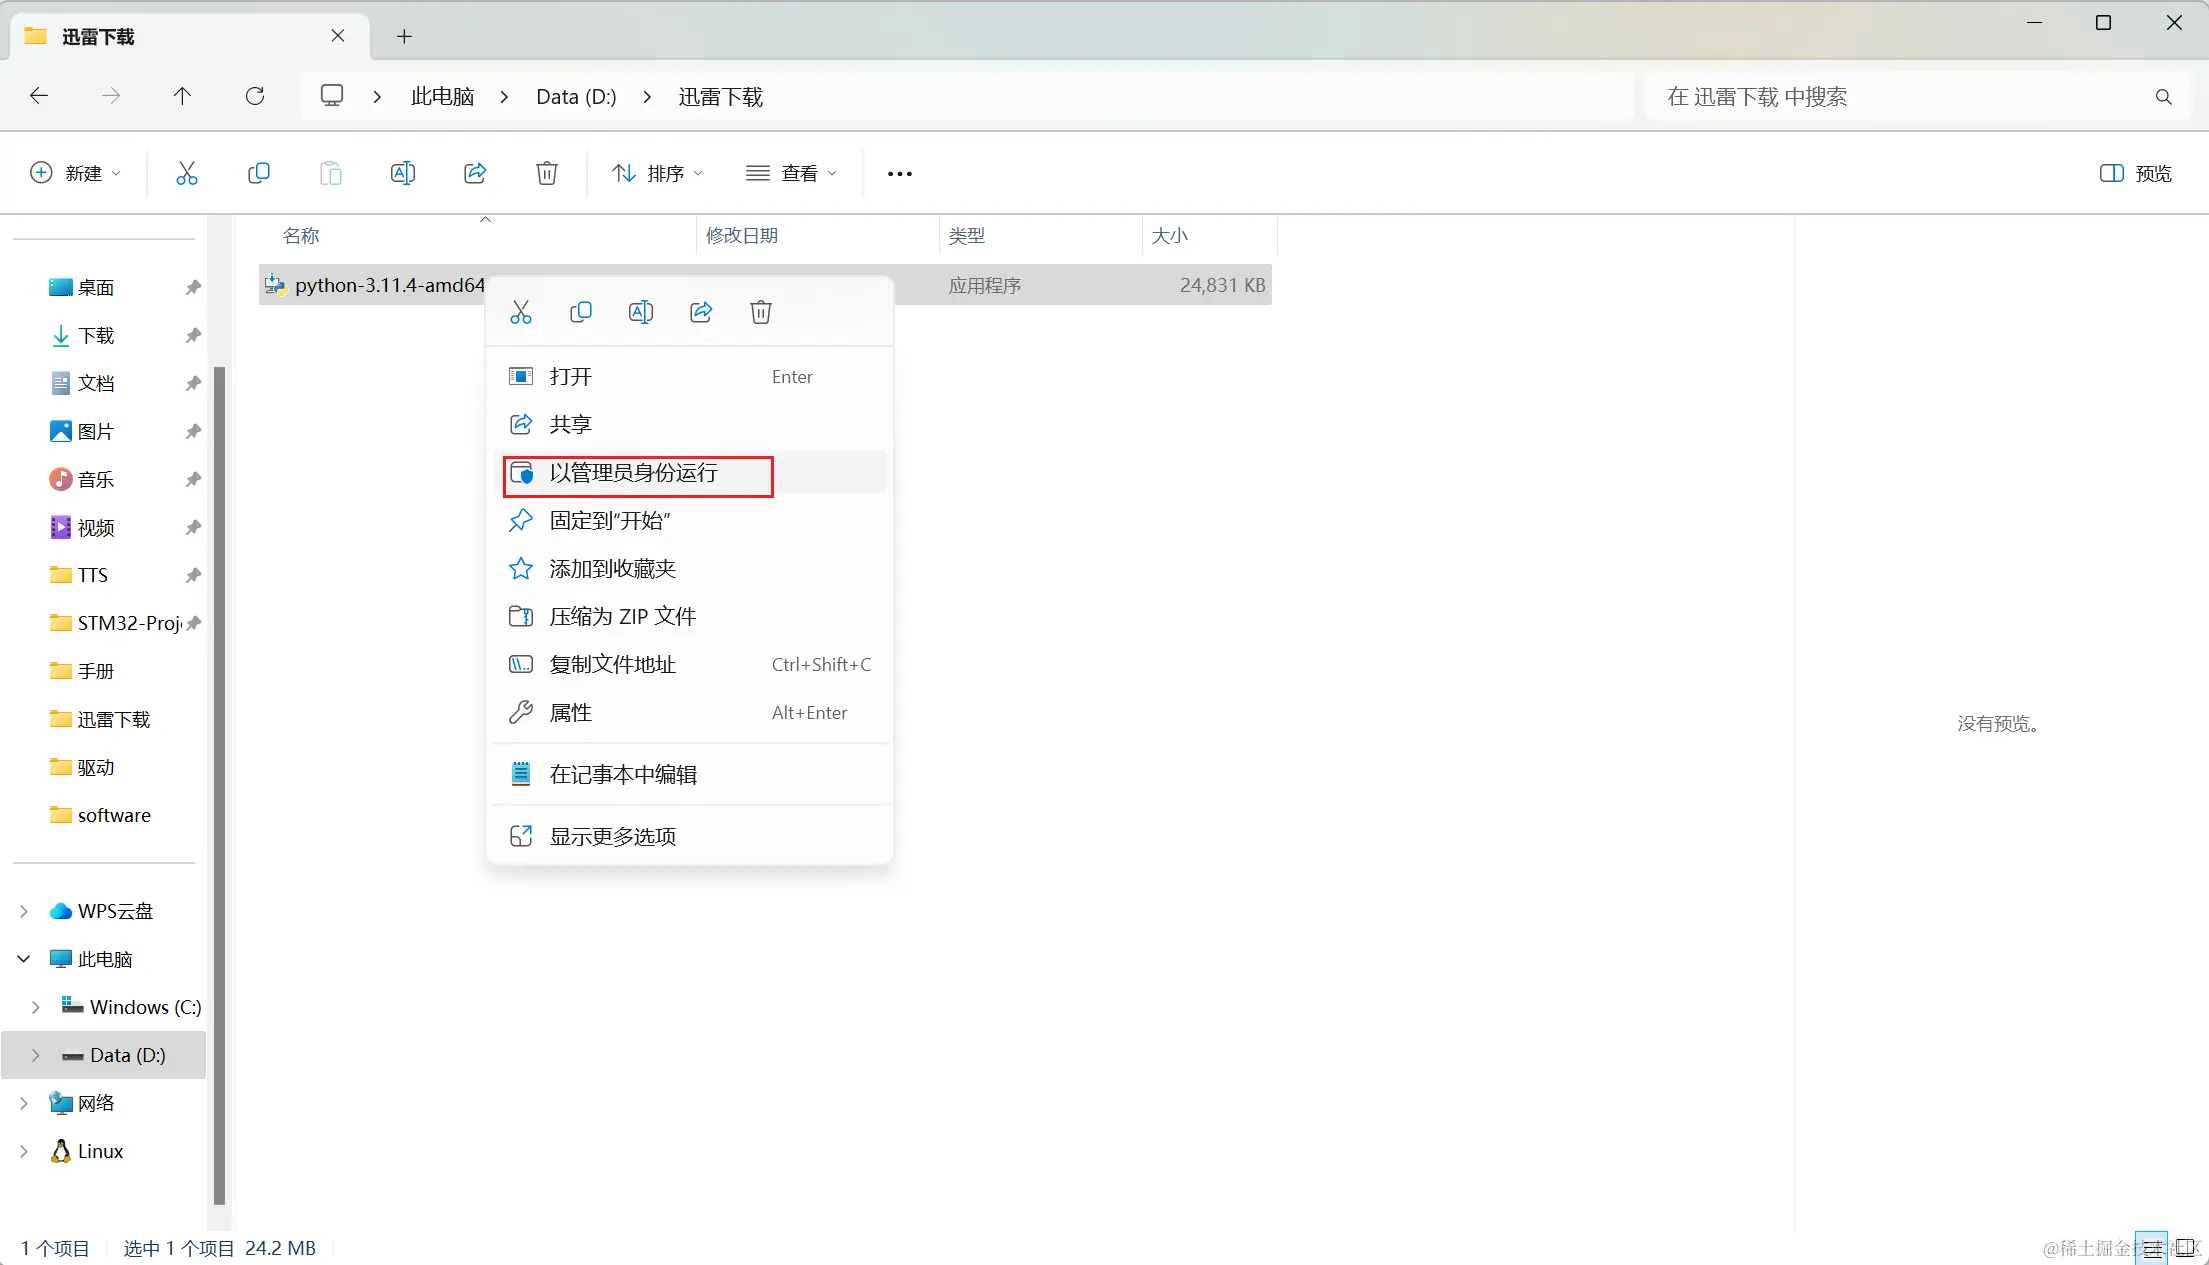
Task: Expand Windows (C:) drive in tree
Action: click(36, 1007)
